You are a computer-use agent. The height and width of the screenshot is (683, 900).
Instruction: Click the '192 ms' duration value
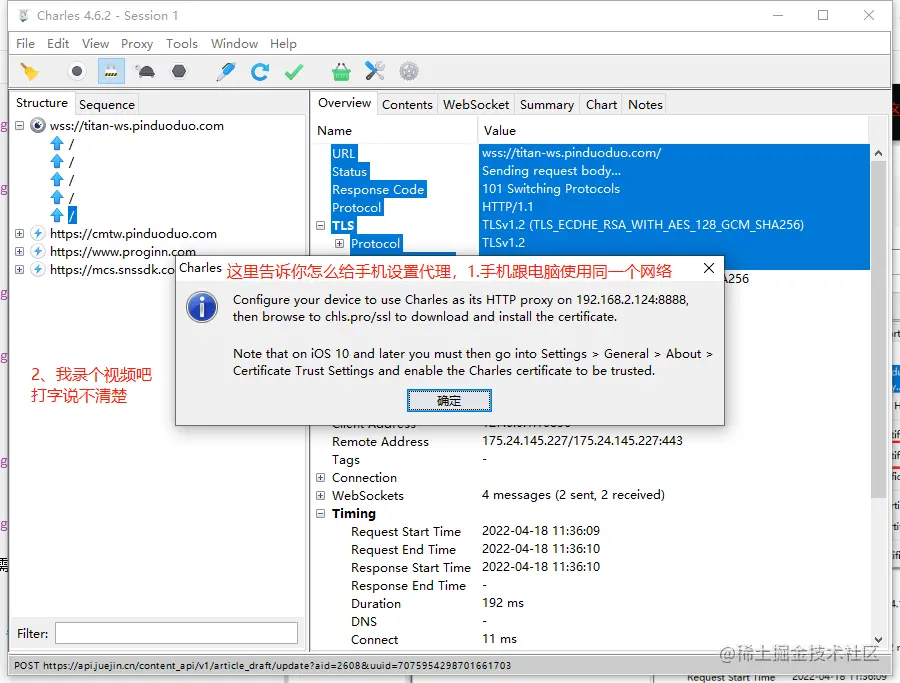point(503,603)
